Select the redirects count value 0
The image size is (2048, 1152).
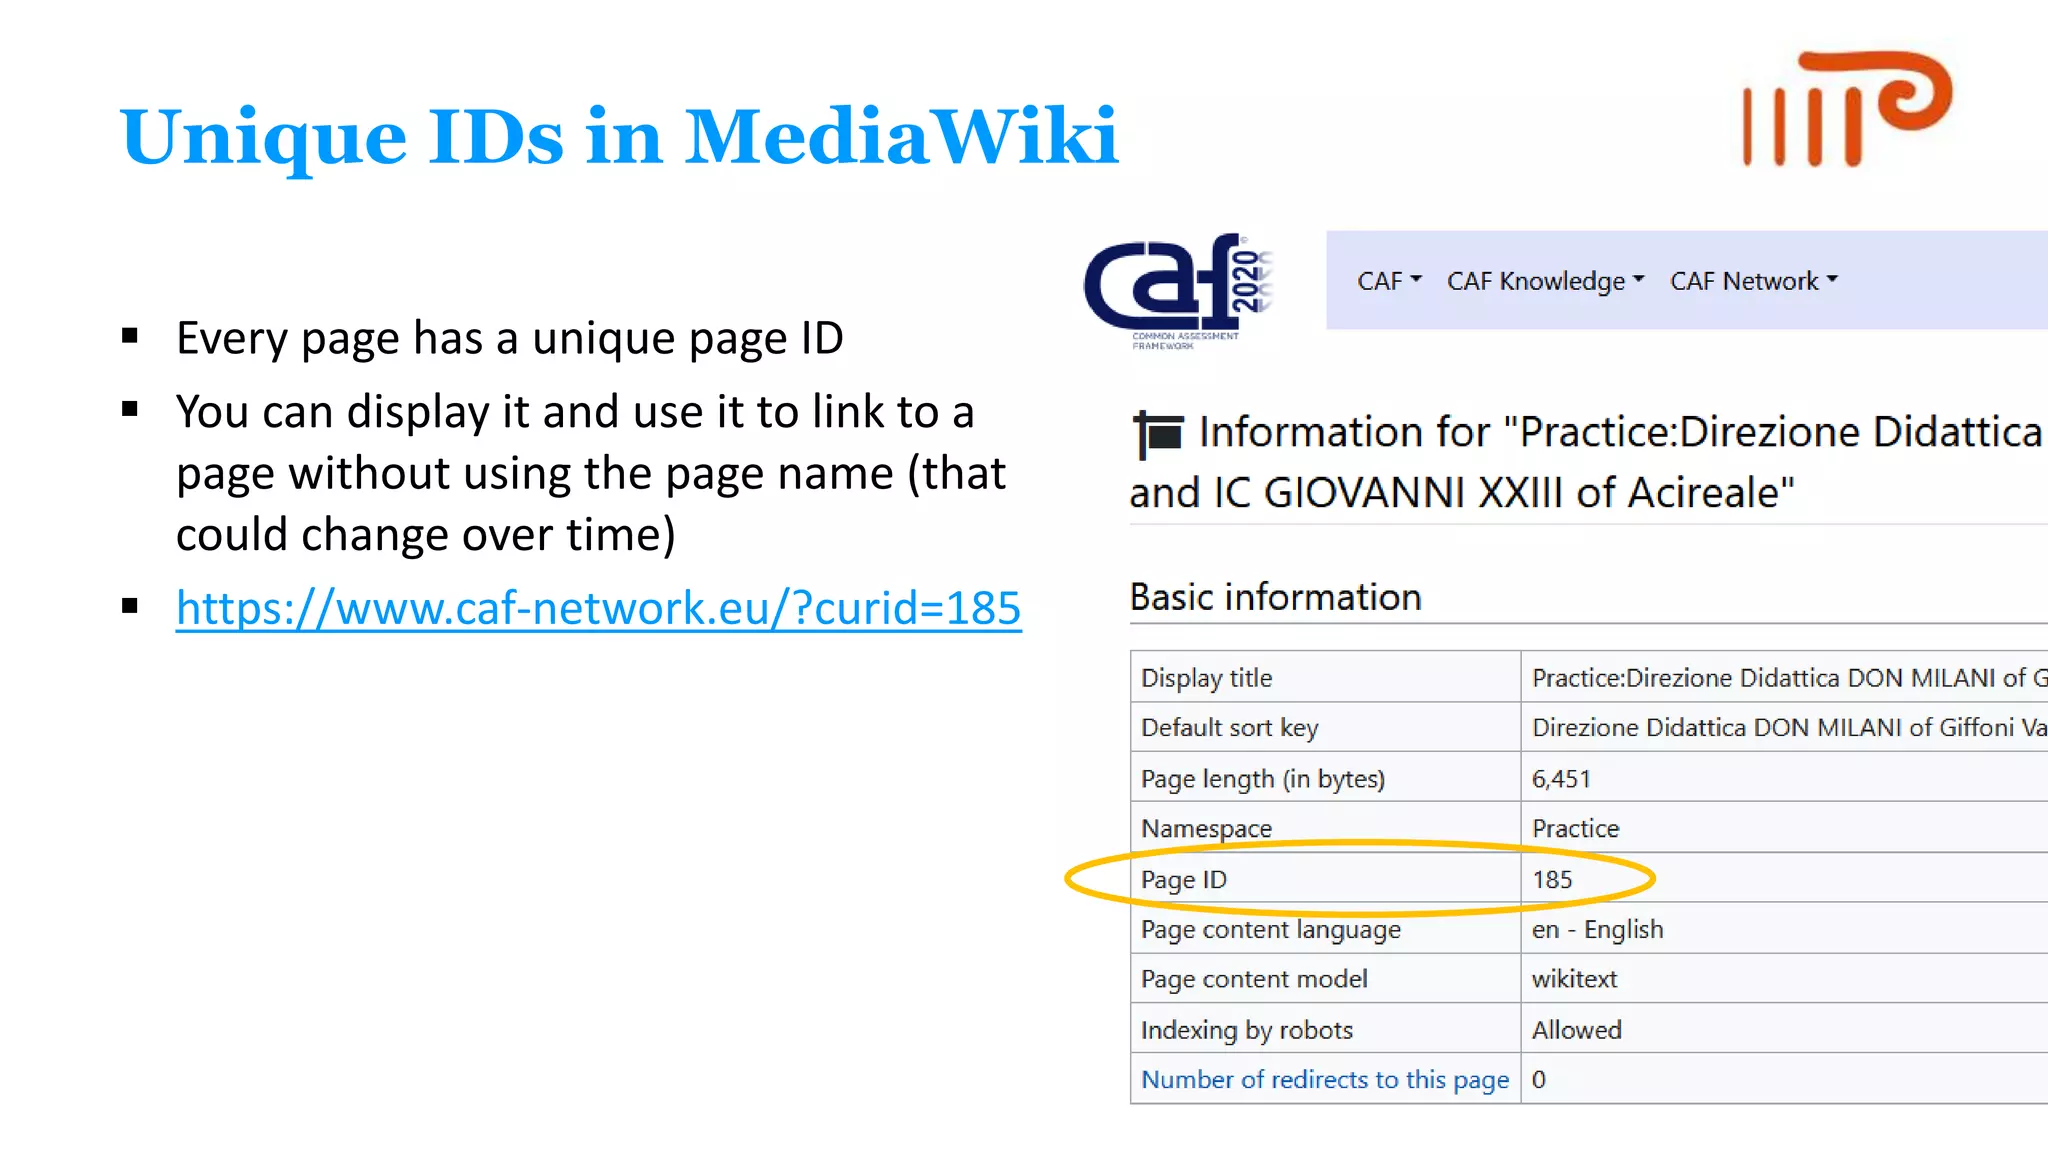(1539, 1079)
